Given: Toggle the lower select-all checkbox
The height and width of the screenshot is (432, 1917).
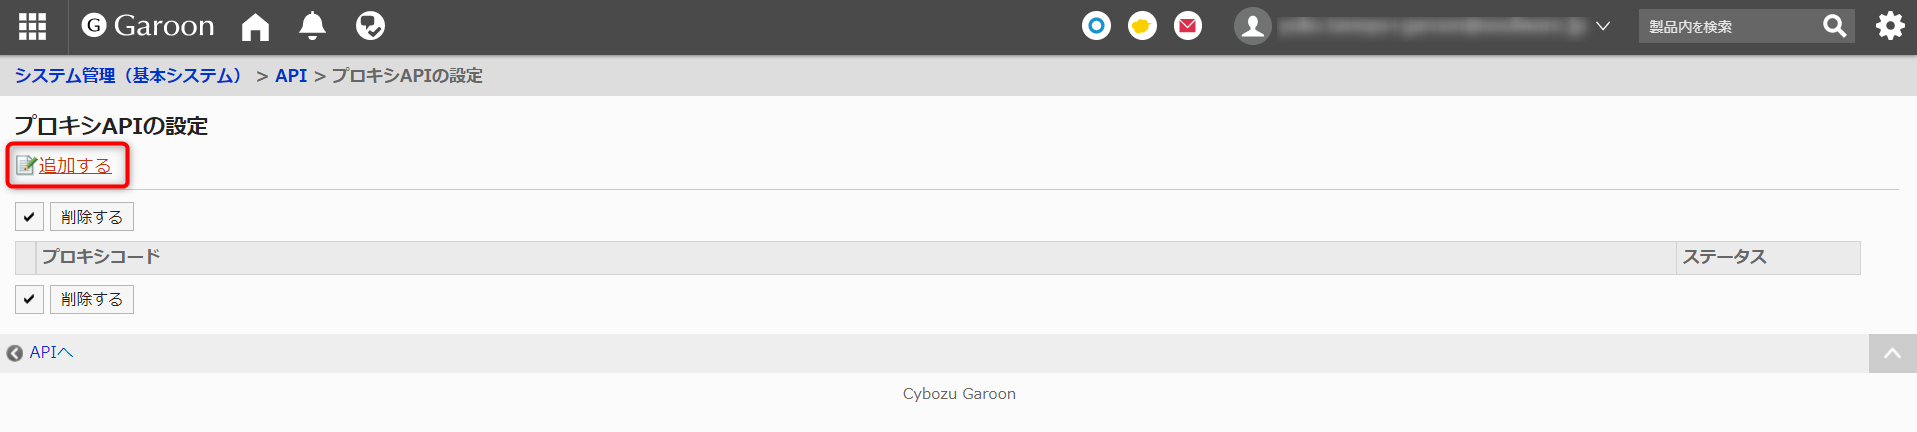Looking at the screenshot, I should (29, 299).
